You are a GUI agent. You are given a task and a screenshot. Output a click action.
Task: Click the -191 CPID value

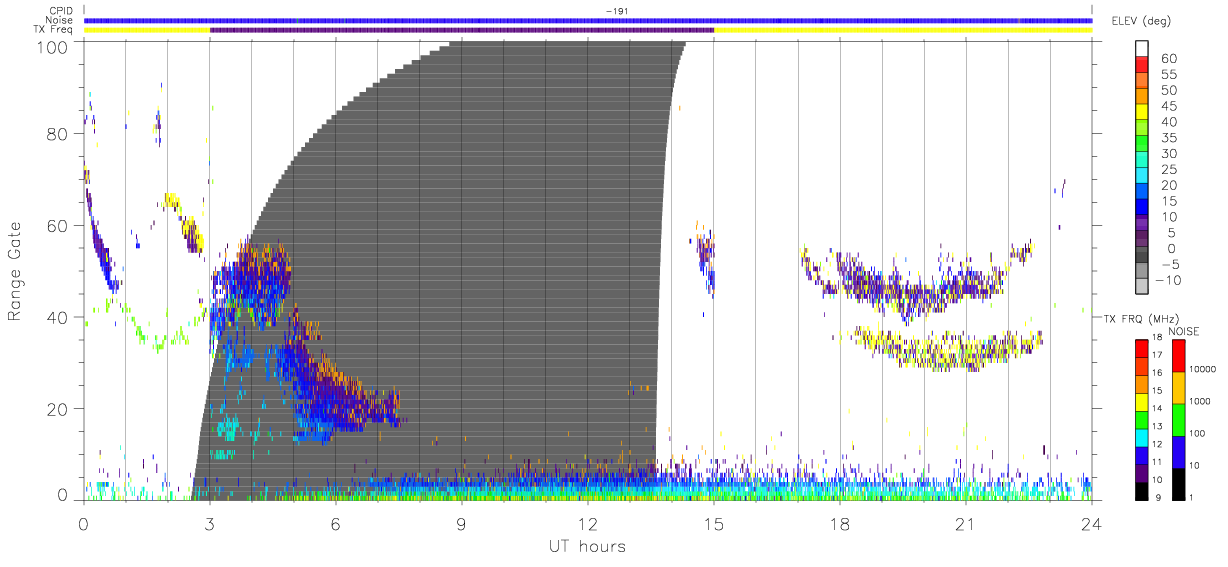pos(617,11)
